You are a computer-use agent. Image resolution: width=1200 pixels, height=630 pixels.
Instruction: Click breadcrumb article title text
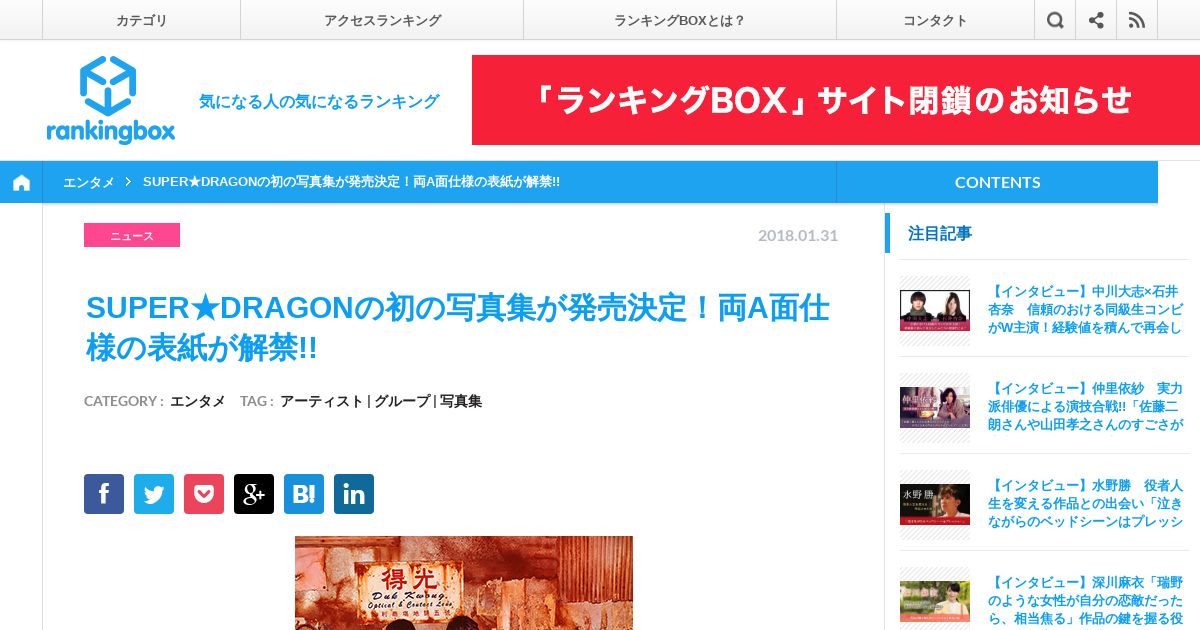(351, 182)
